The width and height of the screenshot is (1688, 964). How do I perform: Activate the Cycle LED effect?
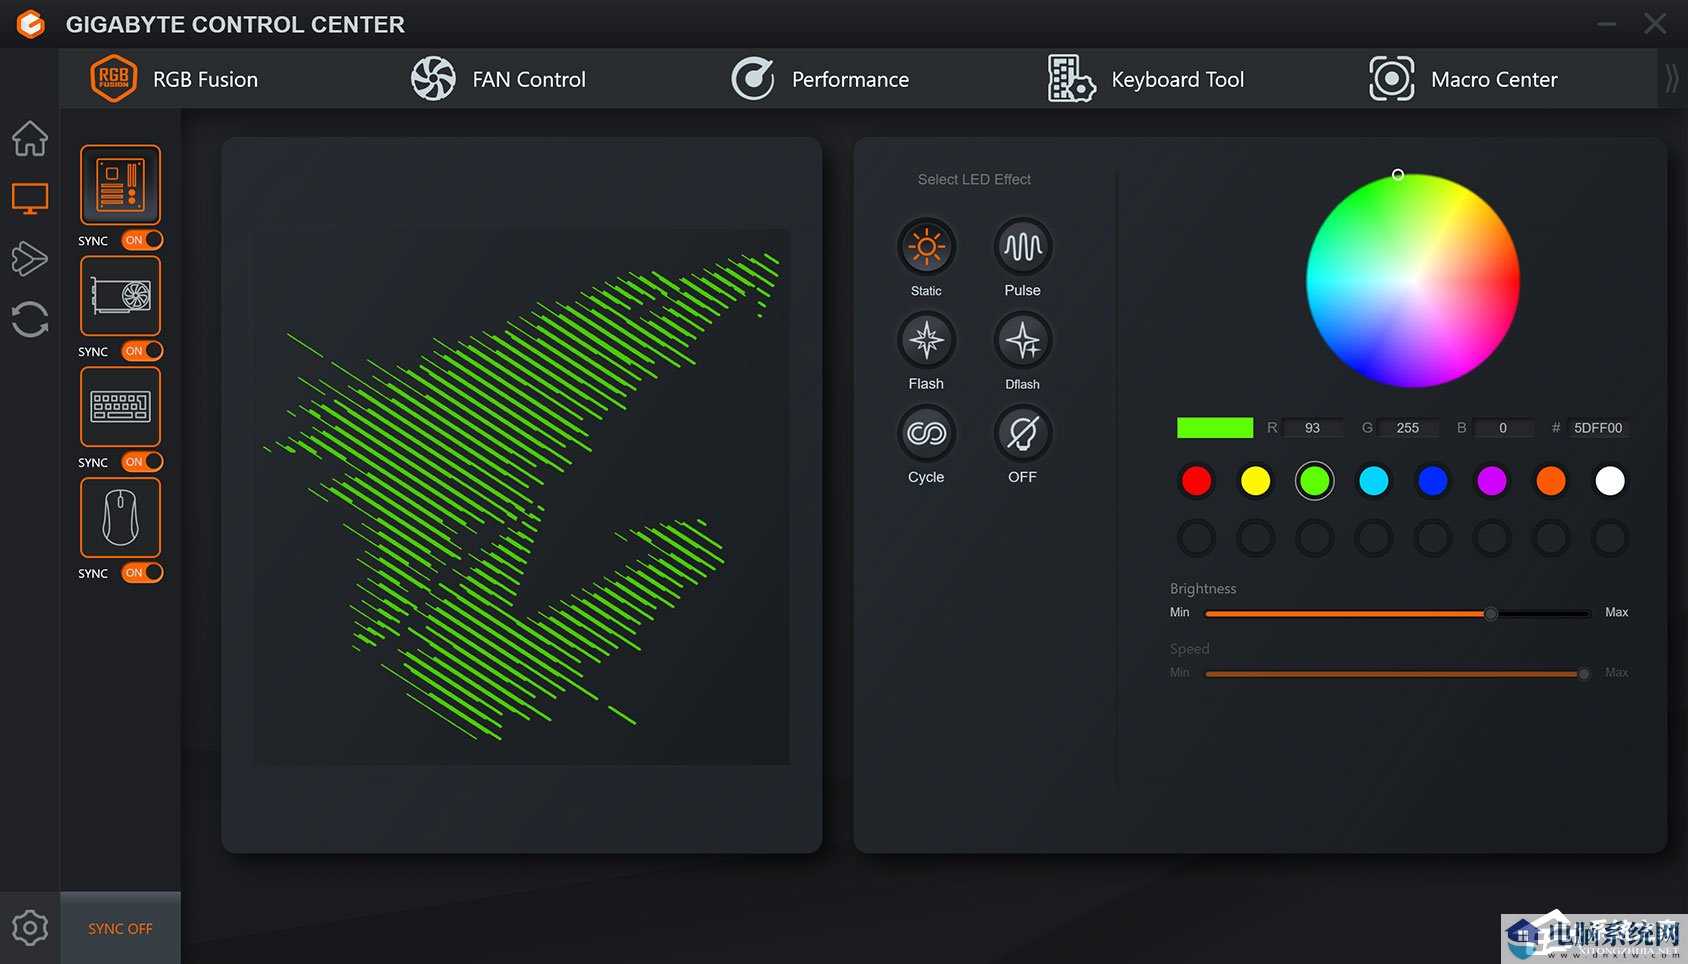point(926,434)
